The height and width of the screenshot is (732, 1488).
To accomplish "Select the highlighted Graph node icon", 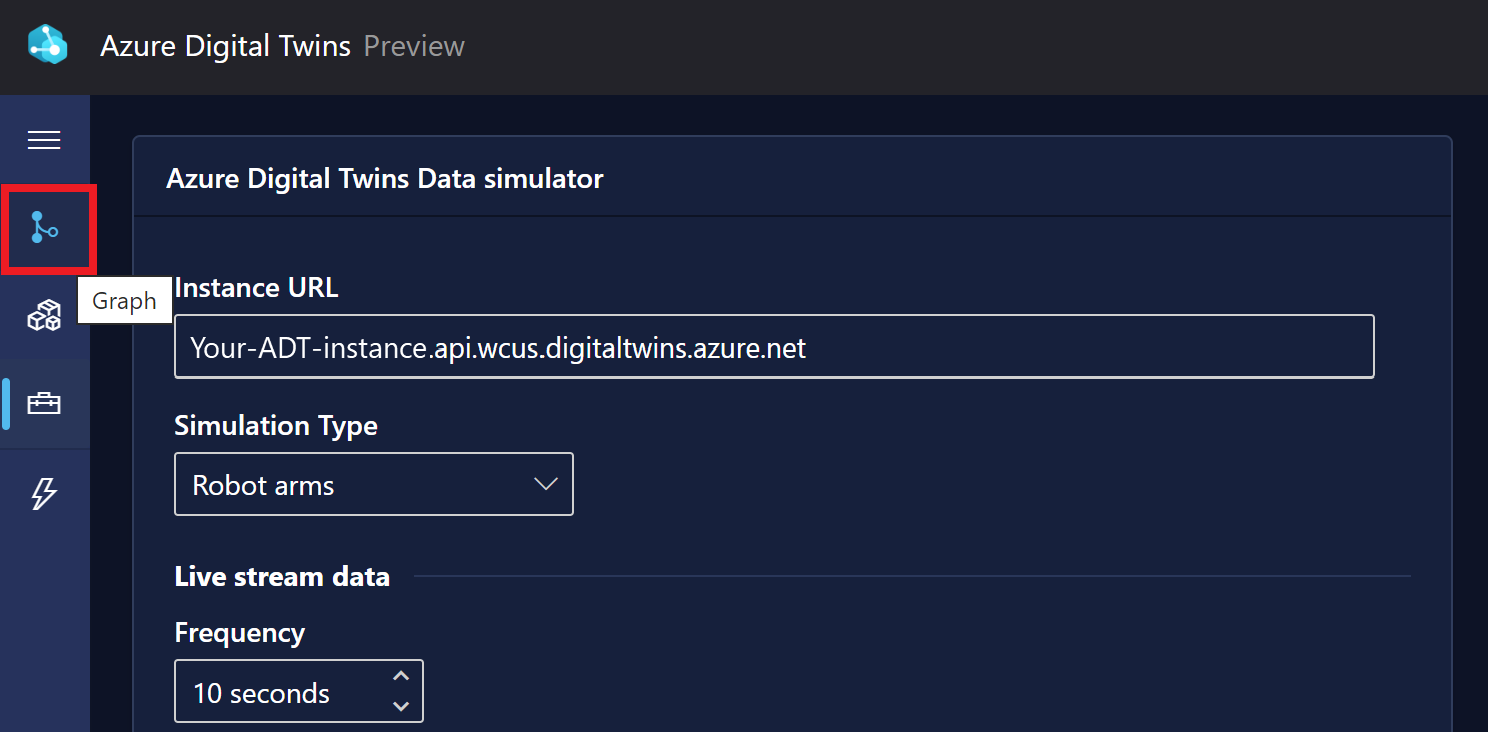I will click(x=45, y=229).
